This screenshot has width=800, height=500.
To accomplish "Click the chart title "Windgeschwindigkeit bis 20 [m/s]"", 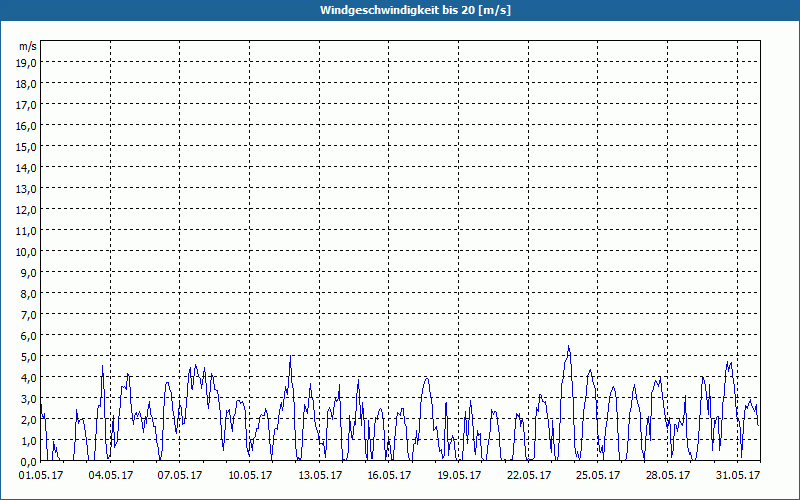I will click(x=400, y=10).
